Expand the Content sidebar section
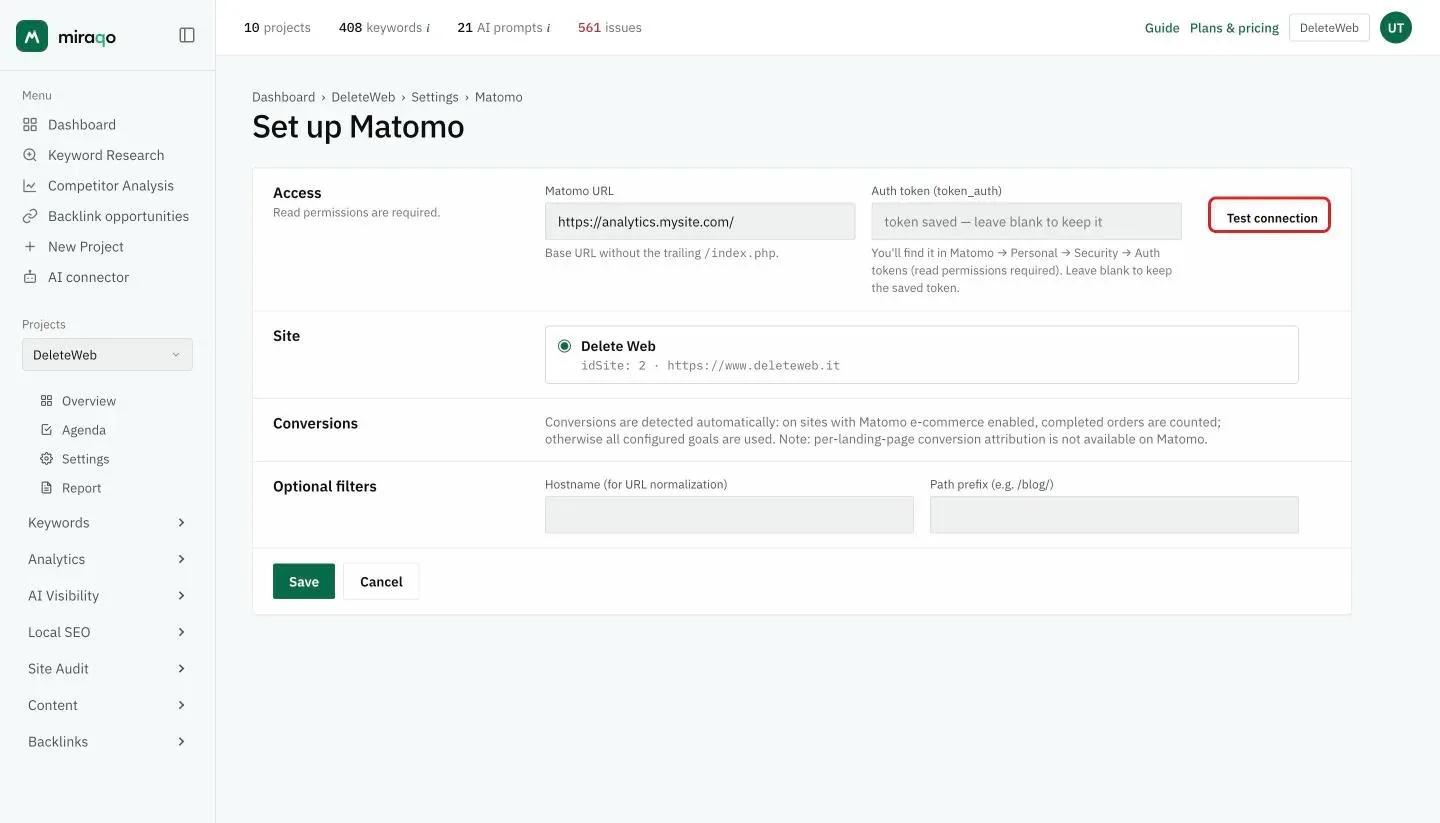The height and width of the screenshot is (823, 1440). coord(107,705)
